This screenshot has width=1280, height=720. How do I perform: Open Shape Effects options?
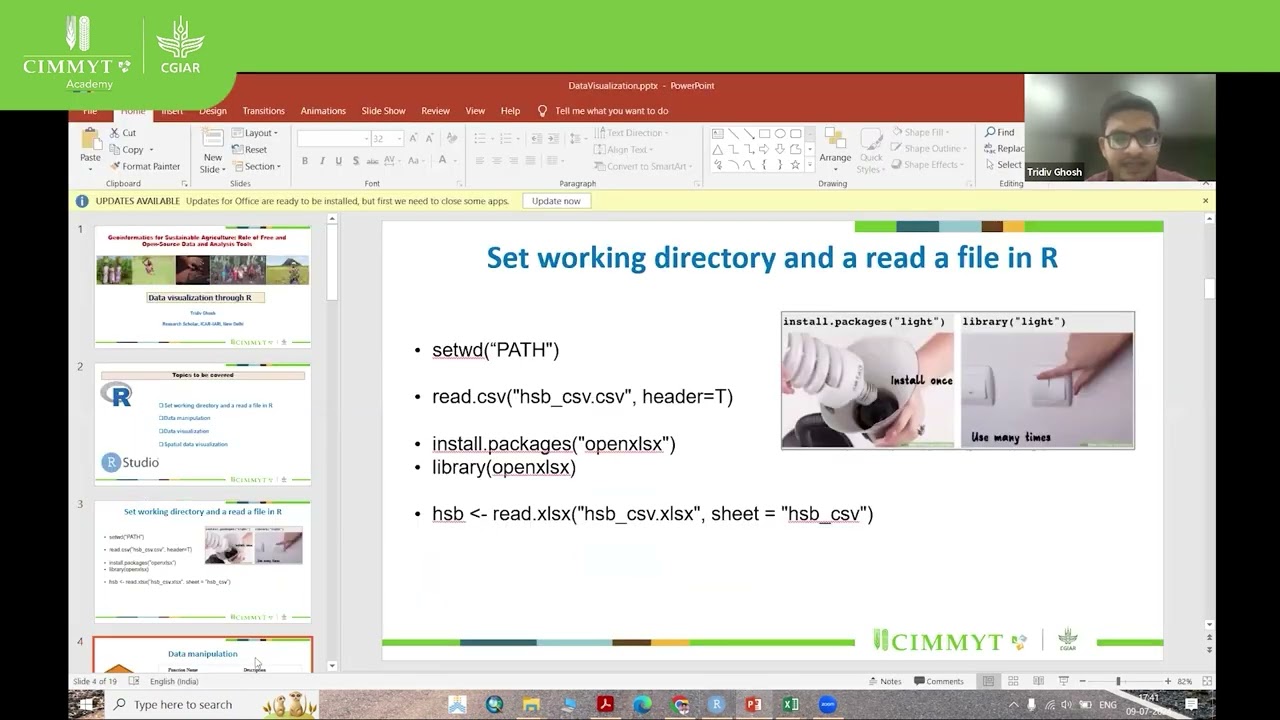(x=927, y=165)
